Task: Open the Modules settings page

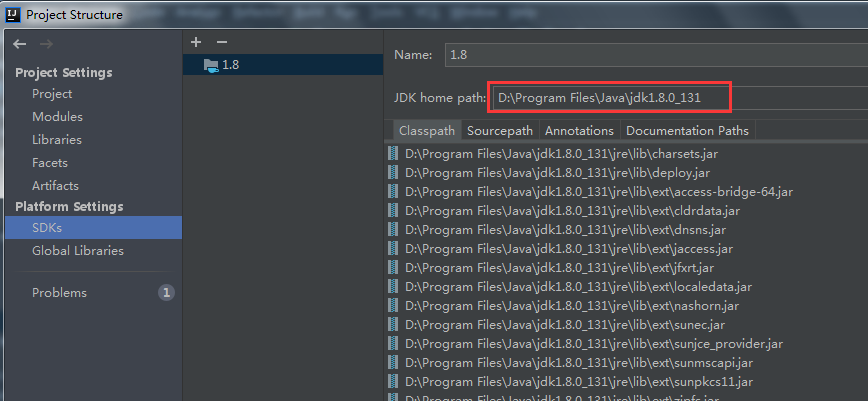Action: pyautogui.click(x=57, y=117)
